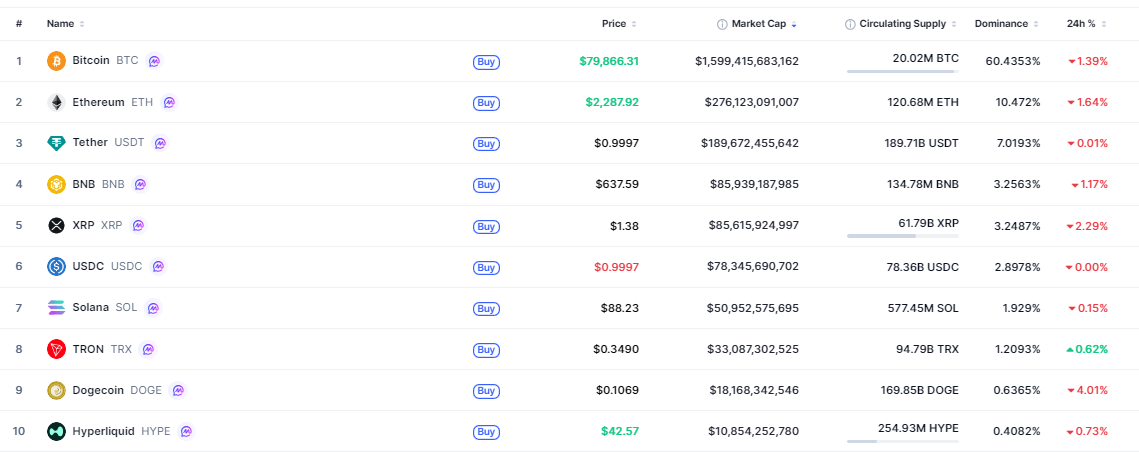Open the purple chart badge beside Hyperliquid HYPE
The height and width of the screenshot is (452, 1139).
[186, 432]
